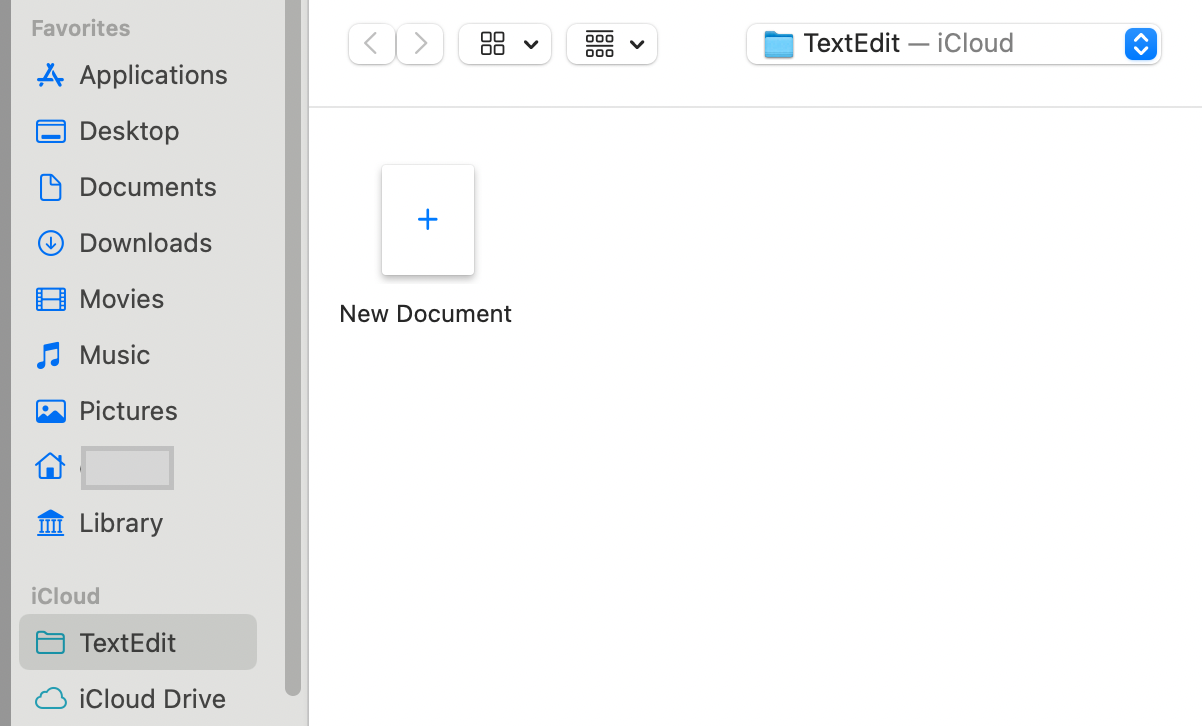Click the Movies filmstrip icon
The height and width of the screenshot is (726, 1202).
pyautogui.click(x=50, y=299)
